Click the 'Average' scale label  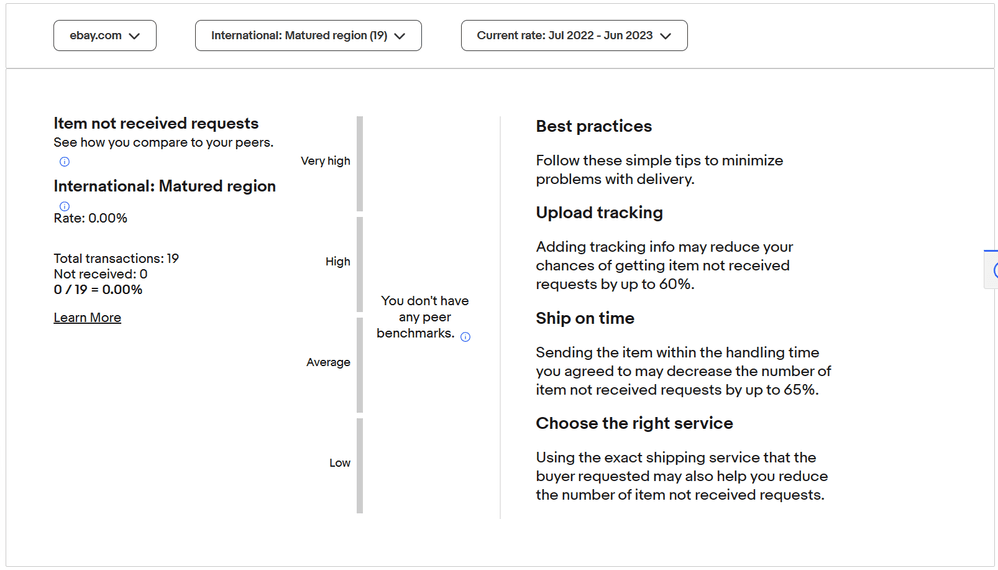tap(328, 362)
